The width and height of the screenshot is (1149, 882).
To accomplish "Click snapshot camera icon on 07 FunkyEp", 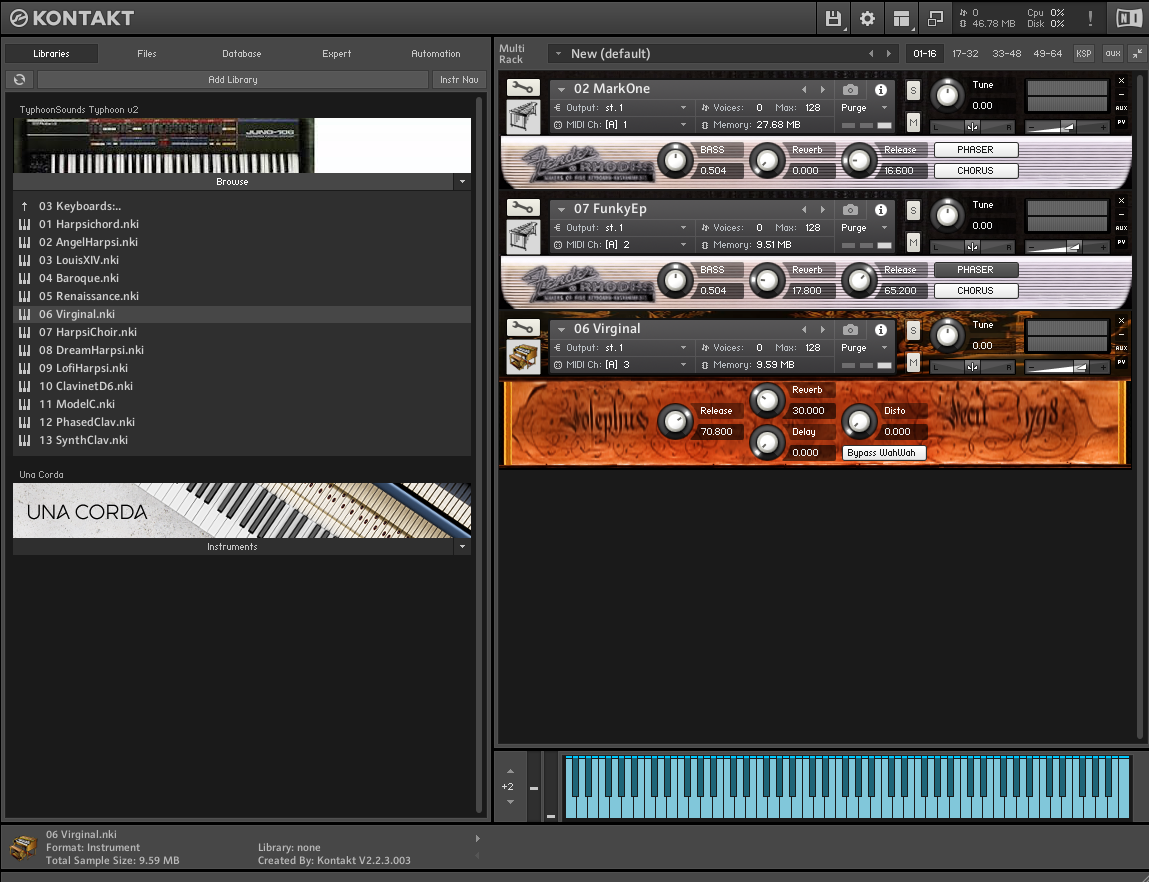I will 850,210.
